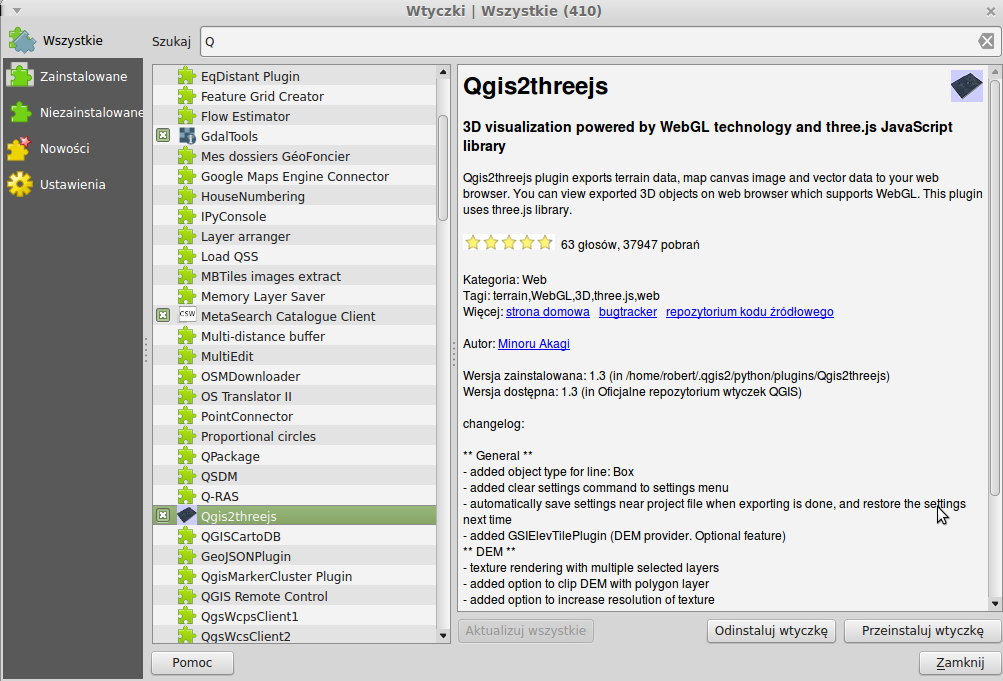Select QgsWcpsClient1 in the list
This screenshot has height=681, width=1003.
pyautogui.click(x=294, y=616)
